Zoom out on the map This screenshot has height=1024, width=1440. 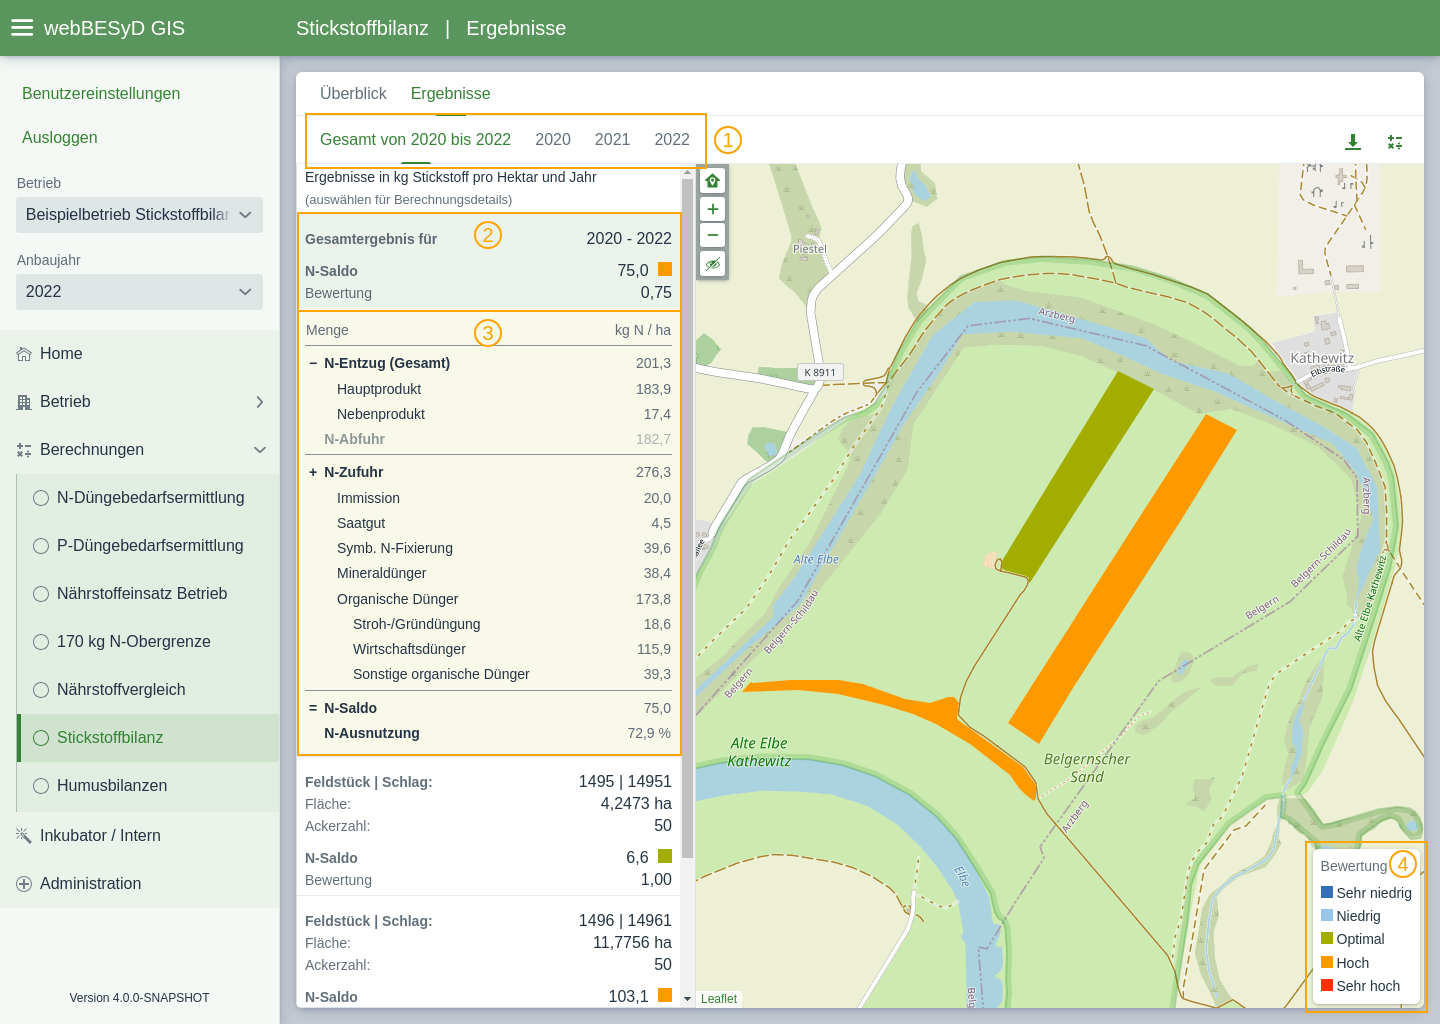pyautogui.click(x=712, y=235)
